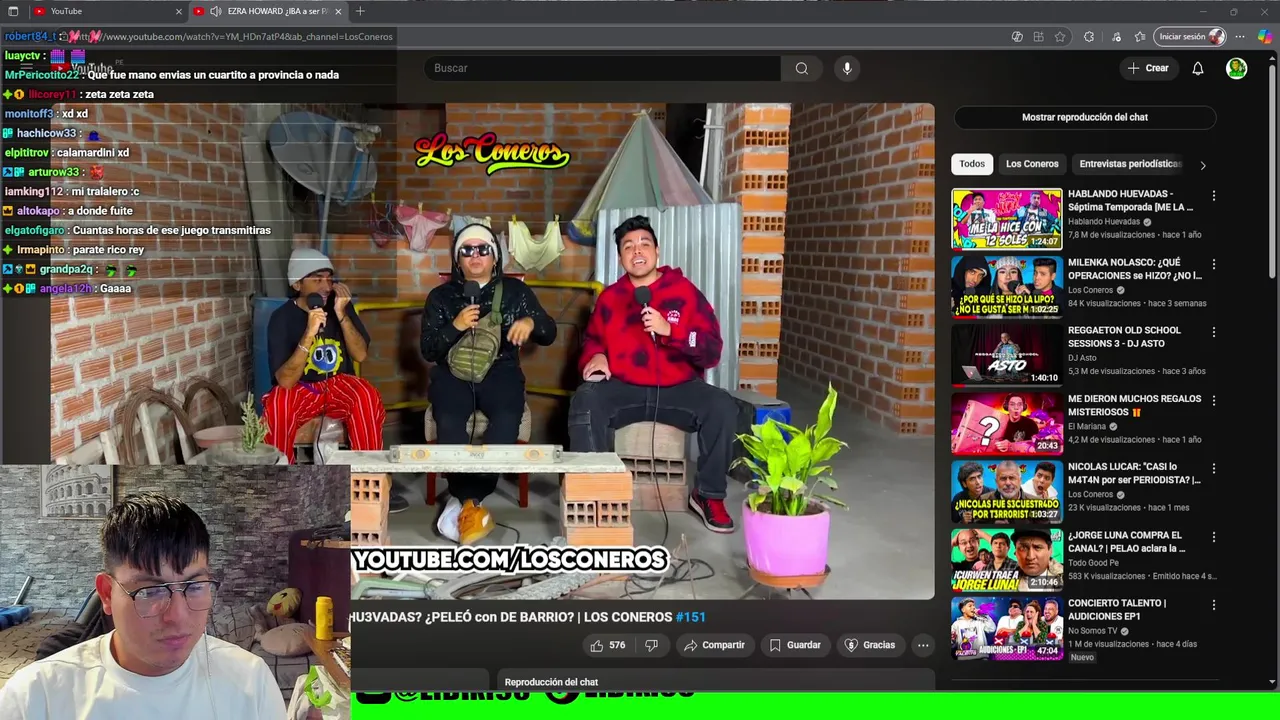
Task: Switch to the first YouTube tab
Action: pyautogui.click(x=107, y=11)
